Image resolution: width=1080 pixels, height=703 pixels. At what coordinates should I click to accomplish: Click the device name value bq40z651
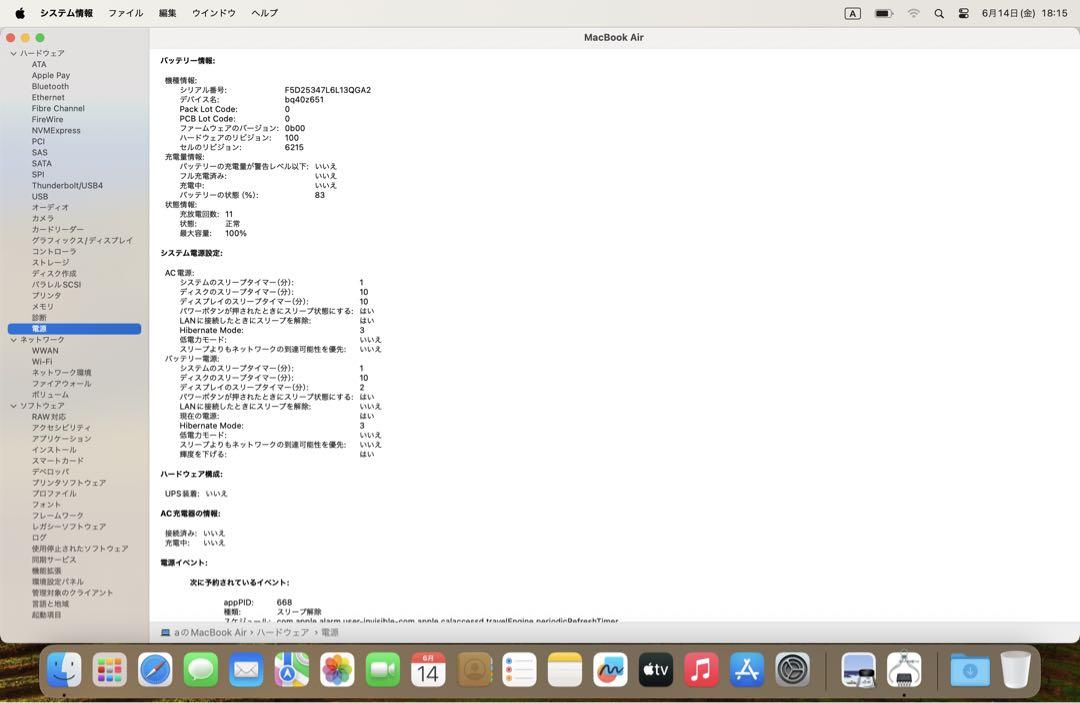304,100
